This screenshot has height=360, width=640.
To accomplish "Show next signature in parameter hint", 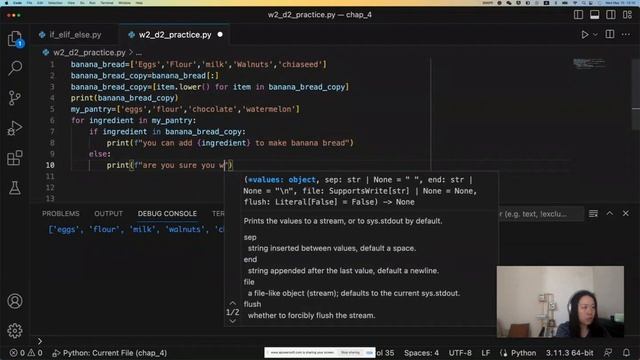I will click(x=232, y=321).
